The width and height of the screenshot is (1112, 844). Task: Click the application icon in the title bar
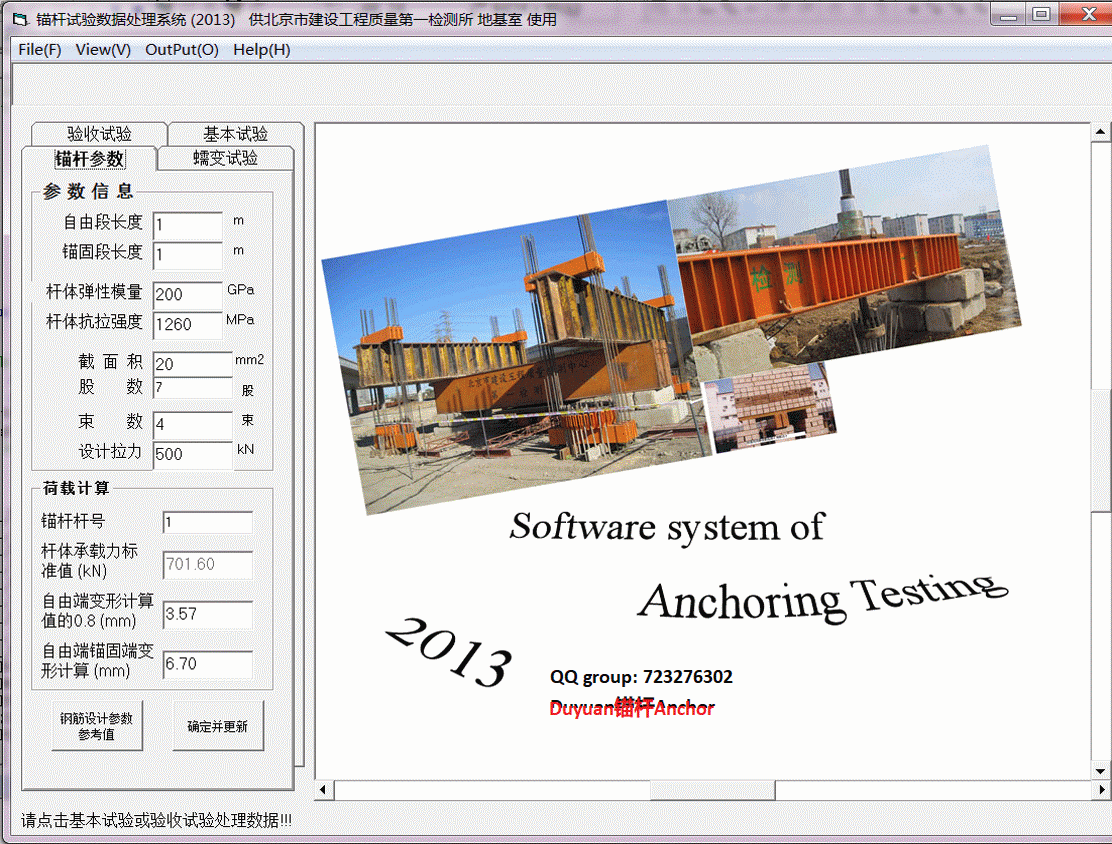tap(19, 19)
